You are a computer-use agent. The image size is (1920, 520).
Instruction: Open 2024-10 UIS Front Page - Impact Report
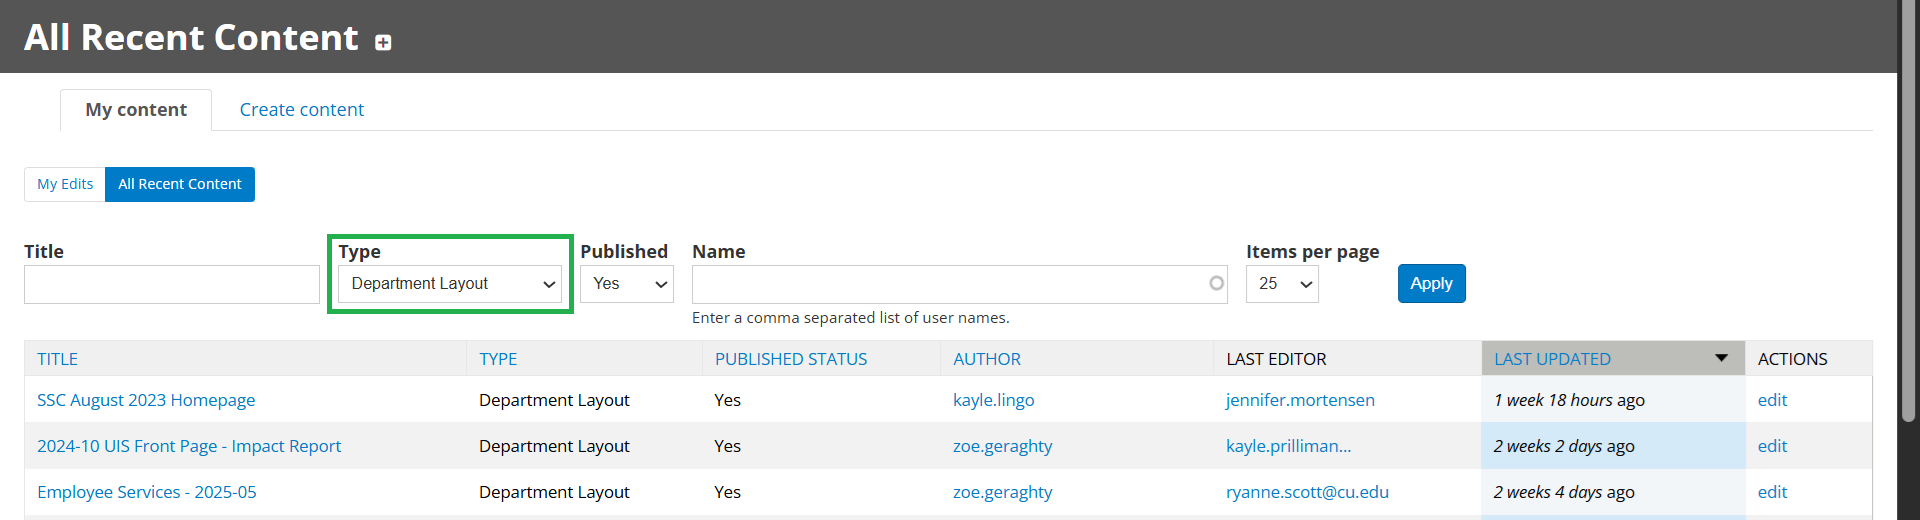(189, 446)
